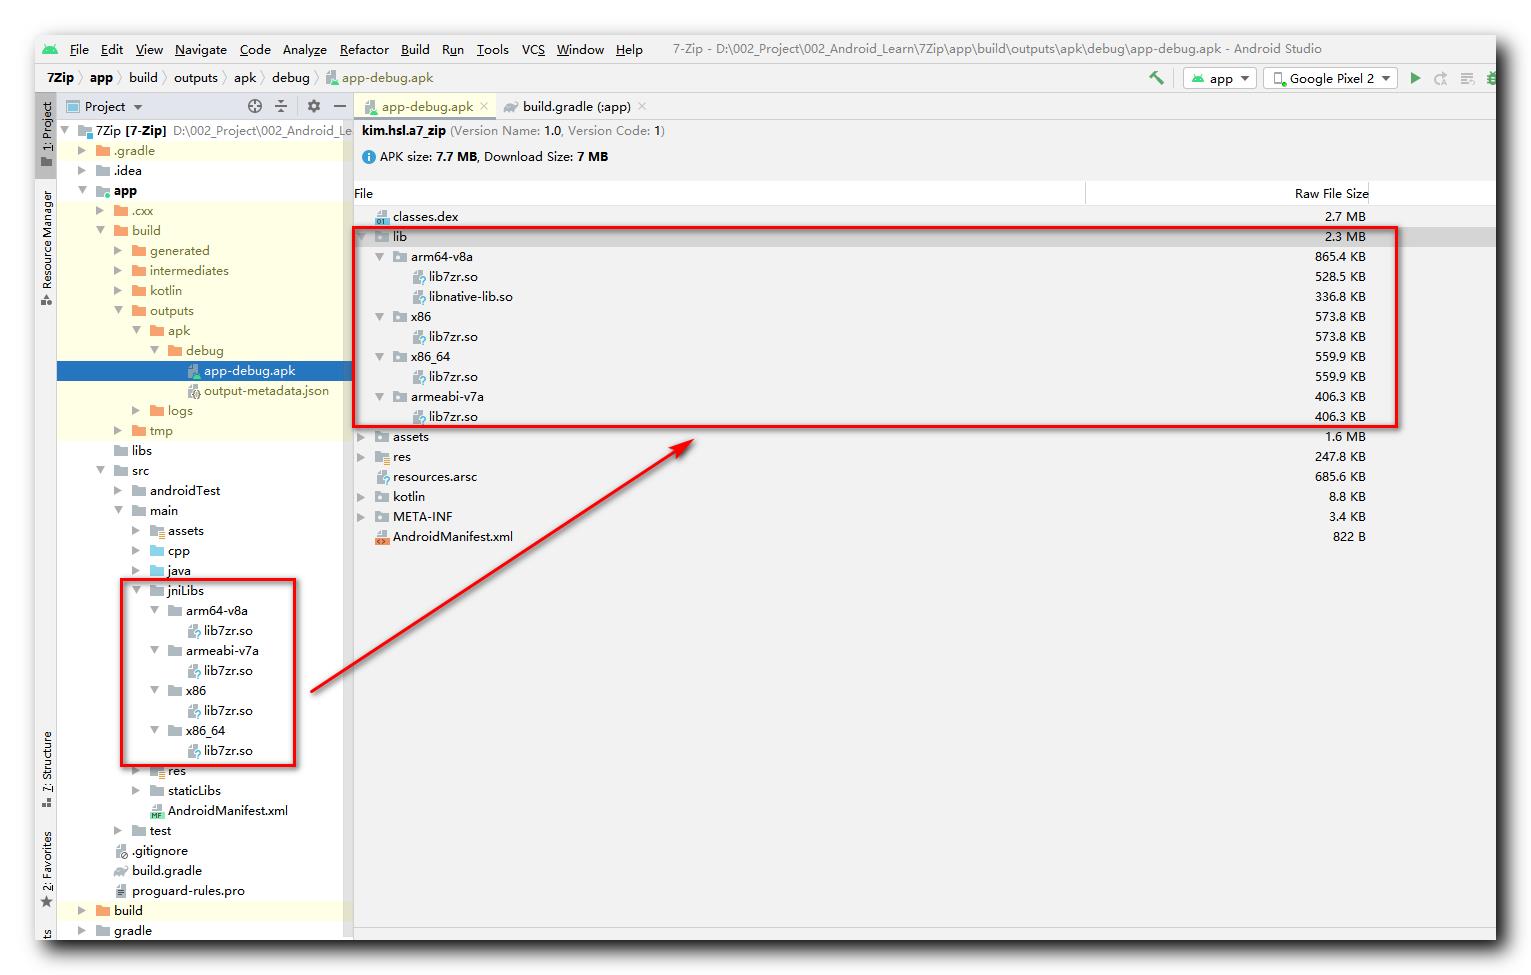Click debug in the breadcrumb bar

pyautogui.click(x=291, y=77)
